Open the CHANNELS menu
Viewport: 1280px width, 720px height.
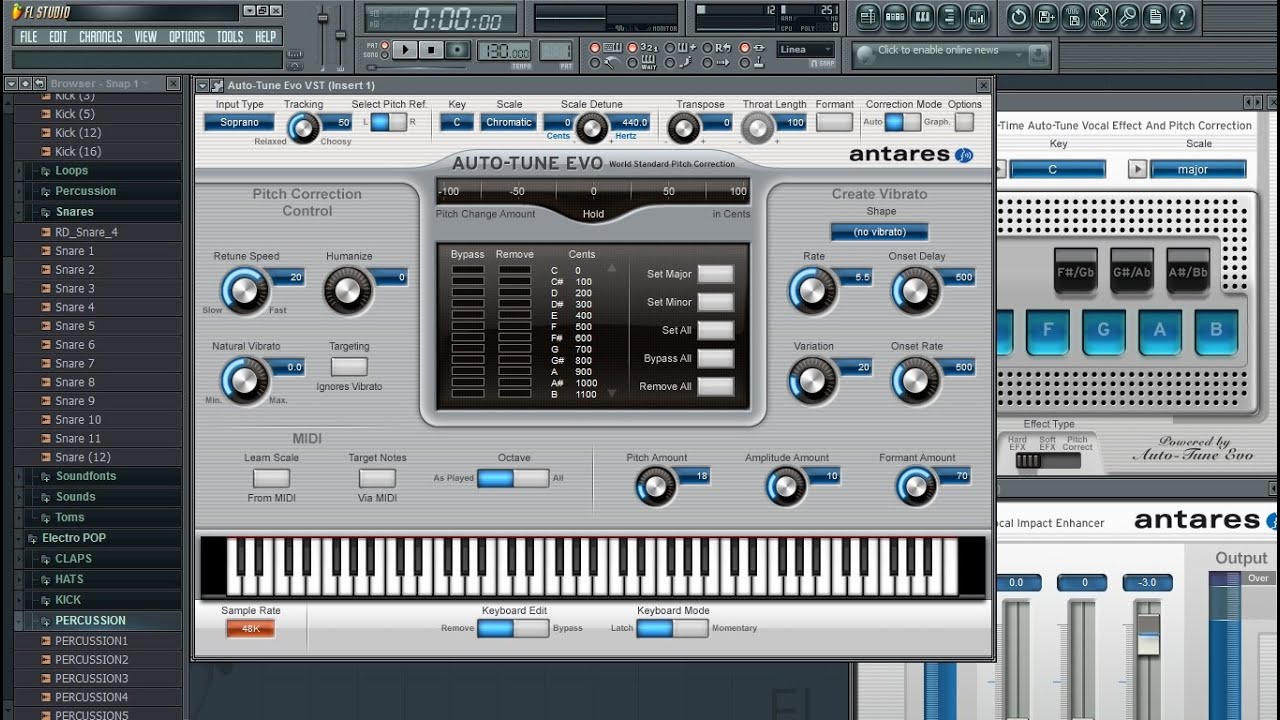100,37
